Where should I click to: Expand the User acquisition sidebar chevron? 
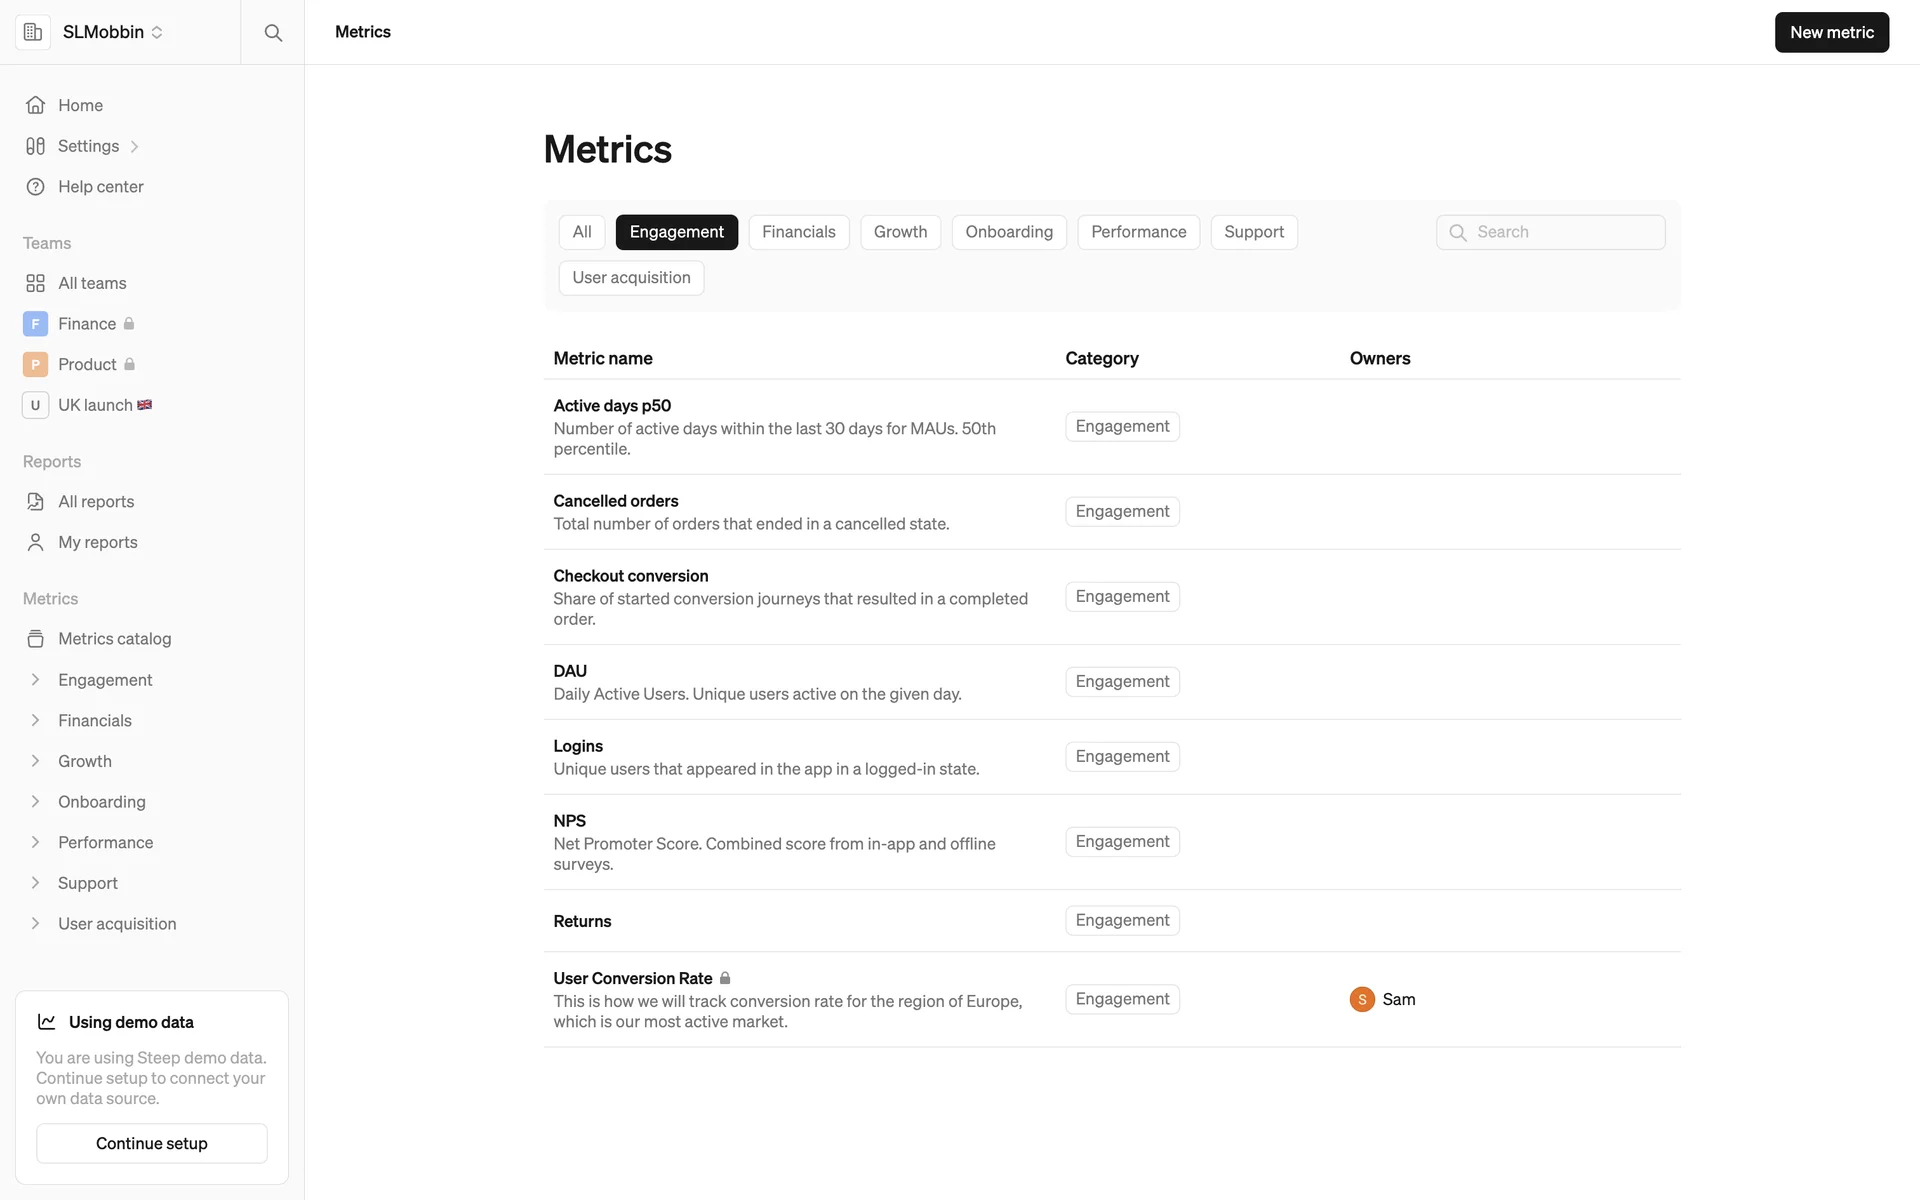(36, 923)
